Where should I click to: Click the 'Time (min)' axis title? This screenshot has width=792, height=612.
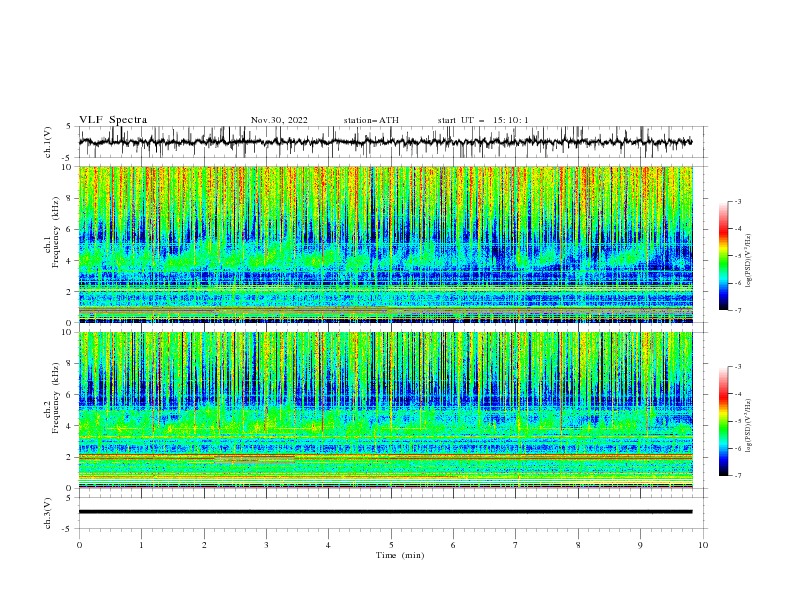(400, 555)
